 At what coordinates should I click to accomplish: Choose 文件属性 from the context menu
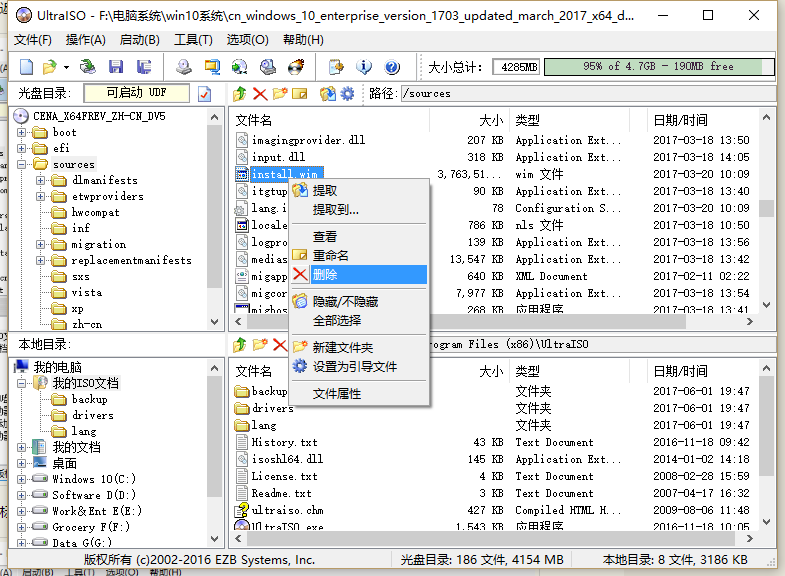(359, 394)
